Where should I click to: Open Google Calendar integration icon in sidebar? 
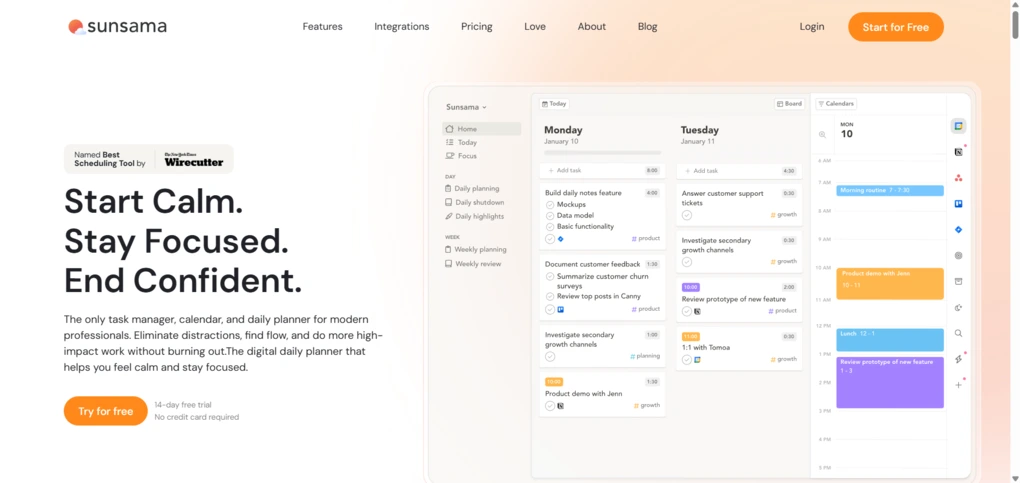point(958,126)
